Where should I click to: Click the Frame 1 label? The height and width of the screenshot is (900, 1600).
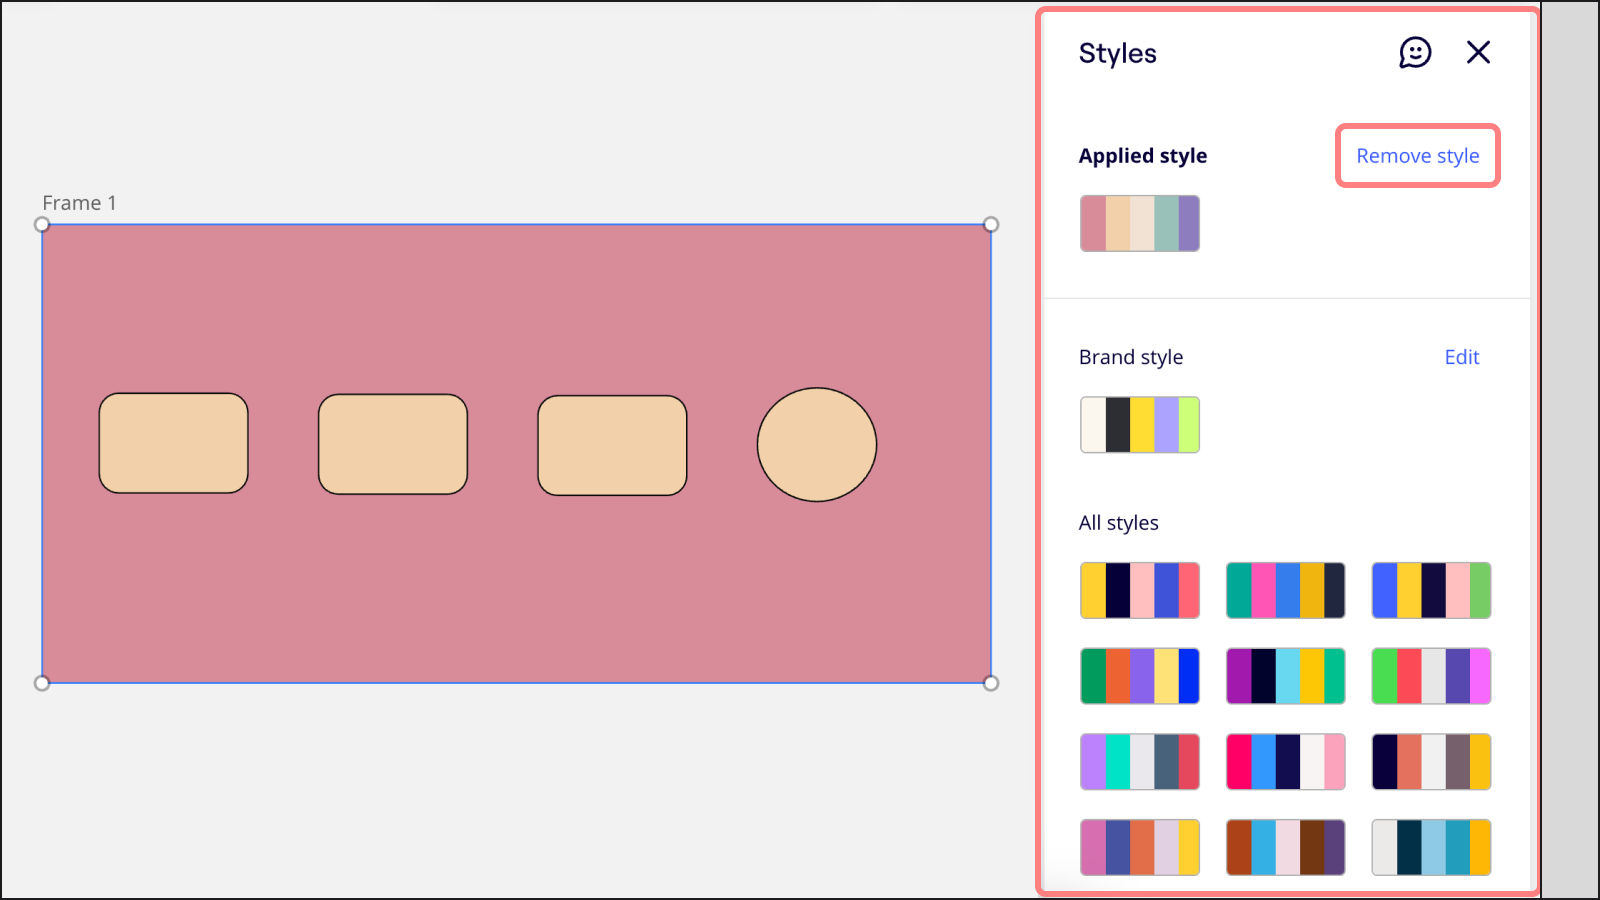point(79,203)
